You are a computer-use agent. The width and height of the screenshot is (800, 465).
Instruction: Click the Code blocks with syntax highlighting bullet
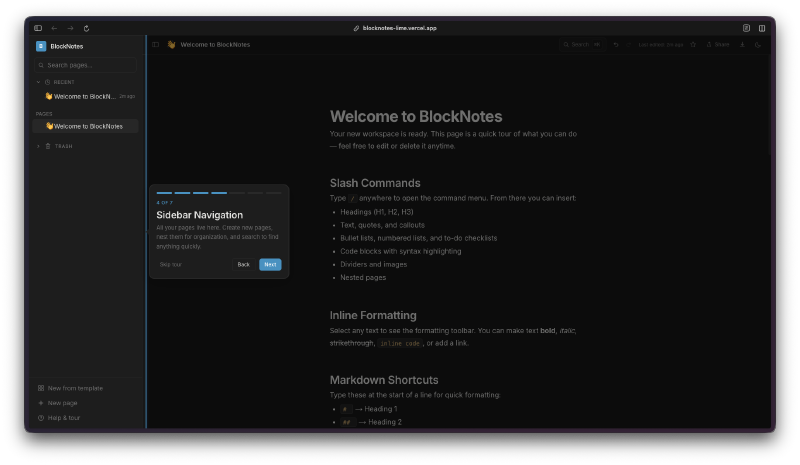point(401,251)
